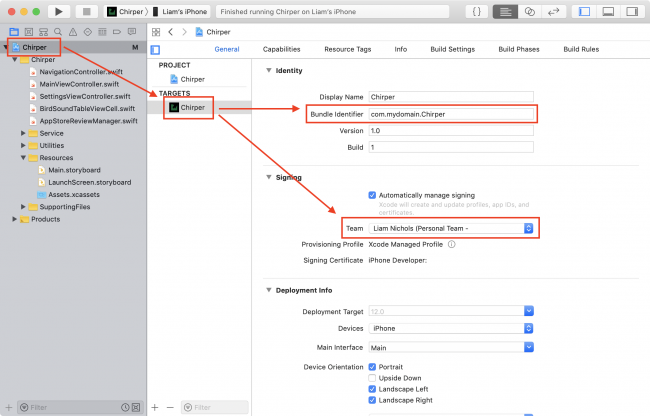The image size is (650, 416).
Task: Switch to the Resource Tags tab
Action: pos(348,49)
